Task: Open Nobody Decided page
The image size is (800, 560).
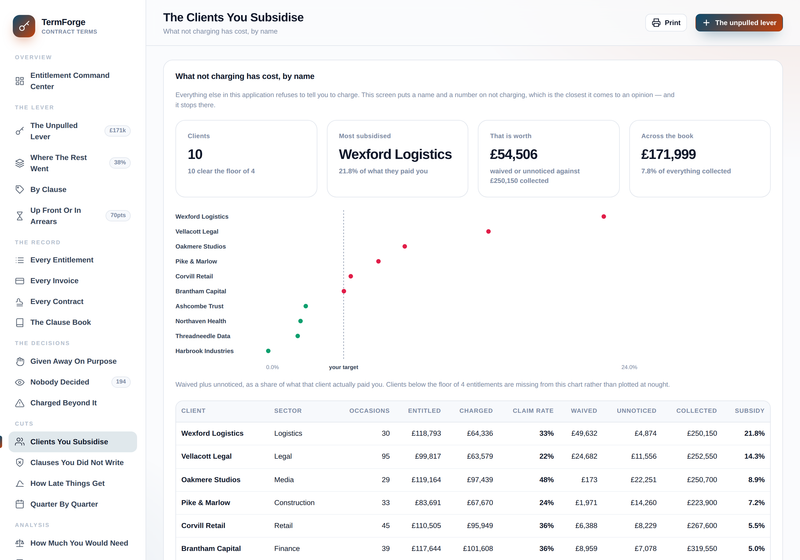Action: 72,382
